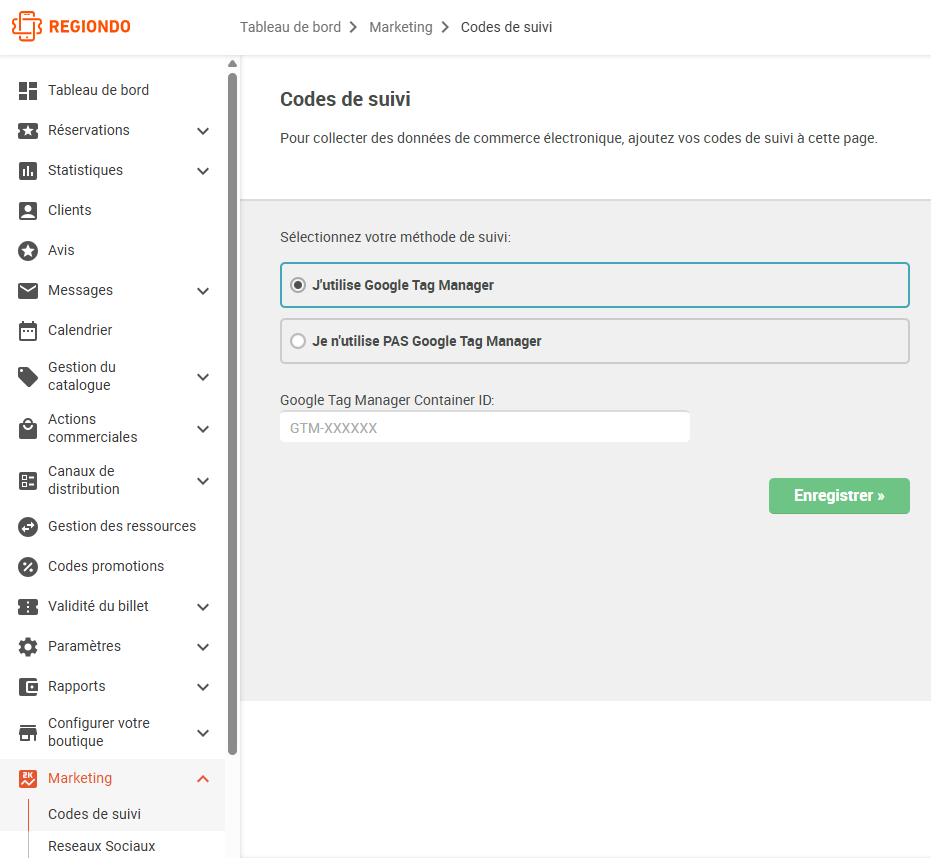Go to Tableau de bord breadcrumb
The width and height of the screenshot is (931, 858).
coord(290,27)
